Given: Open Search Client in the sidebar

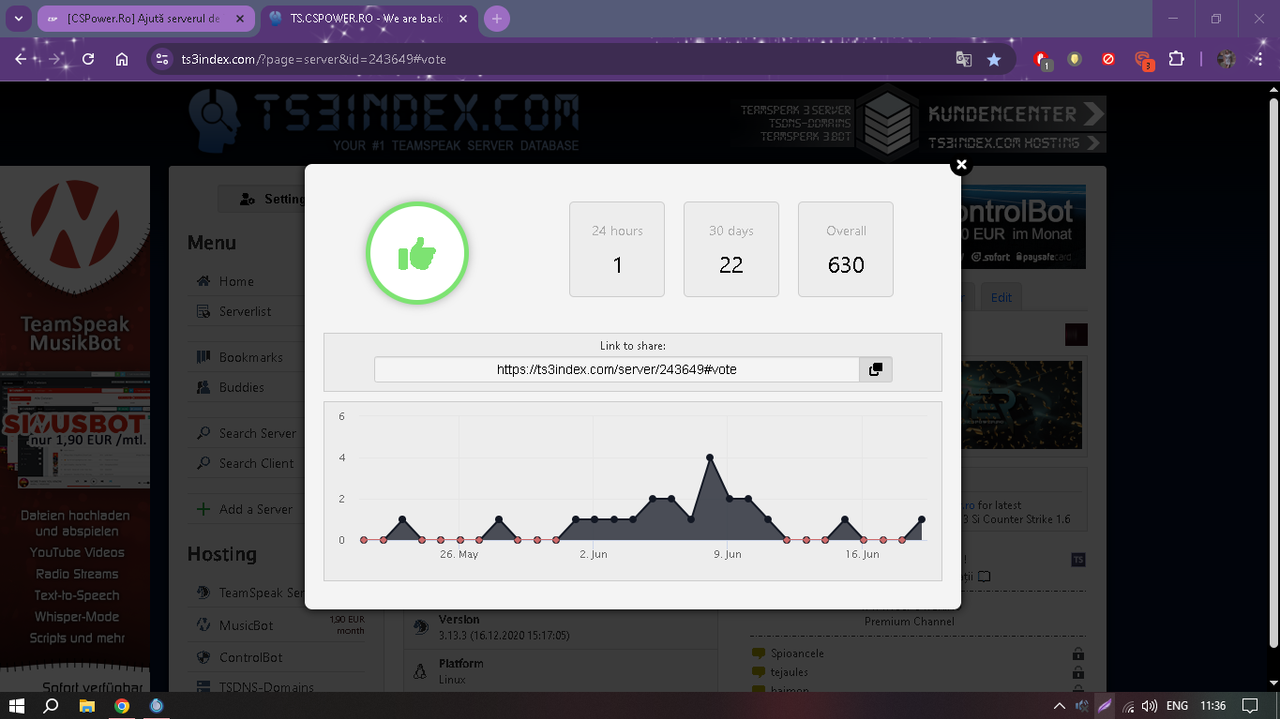Looking at the screenshot, I should click(257, 464).
